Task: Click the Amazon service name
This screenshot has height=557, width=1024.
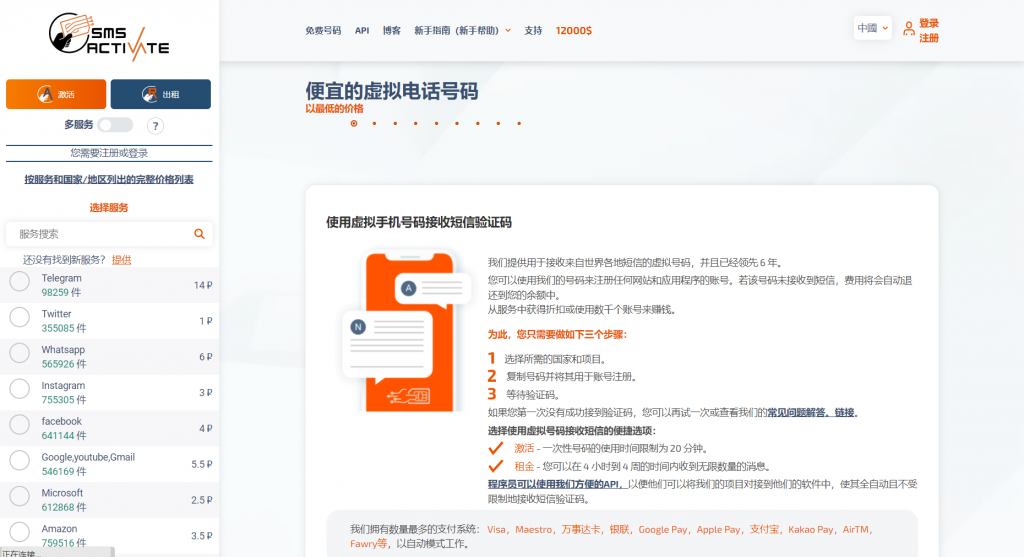Action: coord(59,529)
